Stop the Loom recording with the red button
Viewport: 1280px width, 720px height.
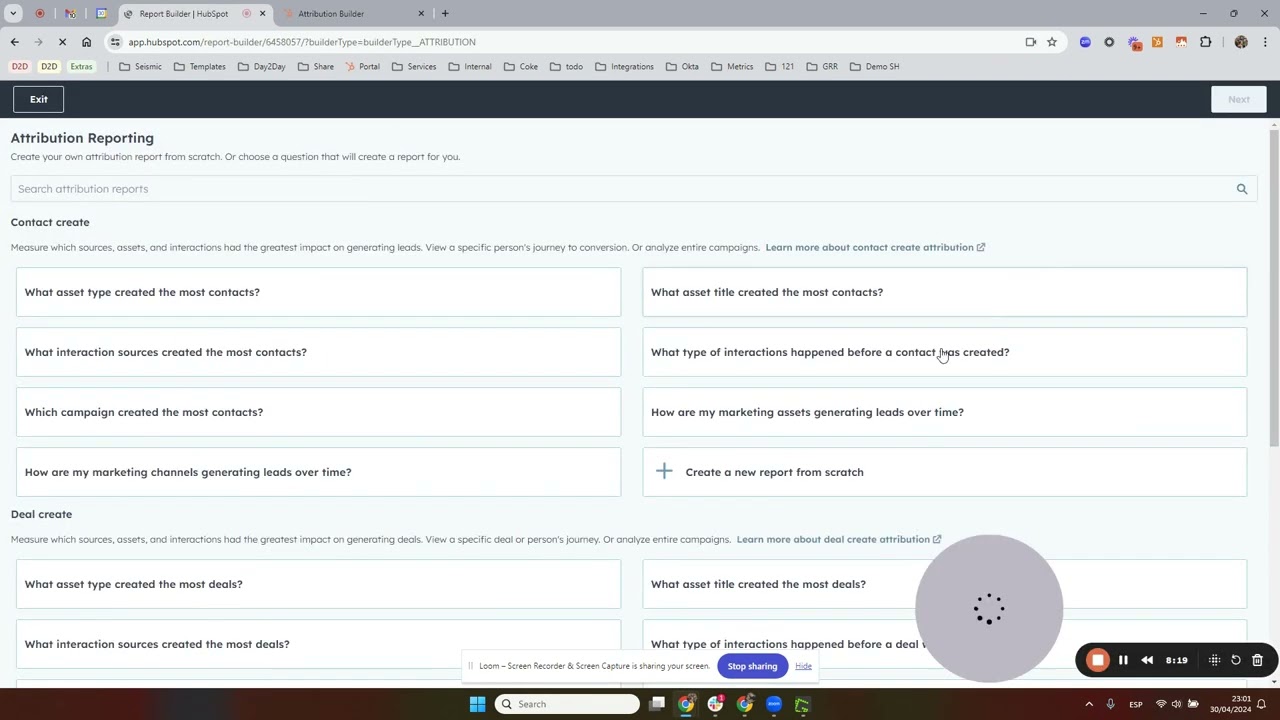click(x=1098, y=660)
